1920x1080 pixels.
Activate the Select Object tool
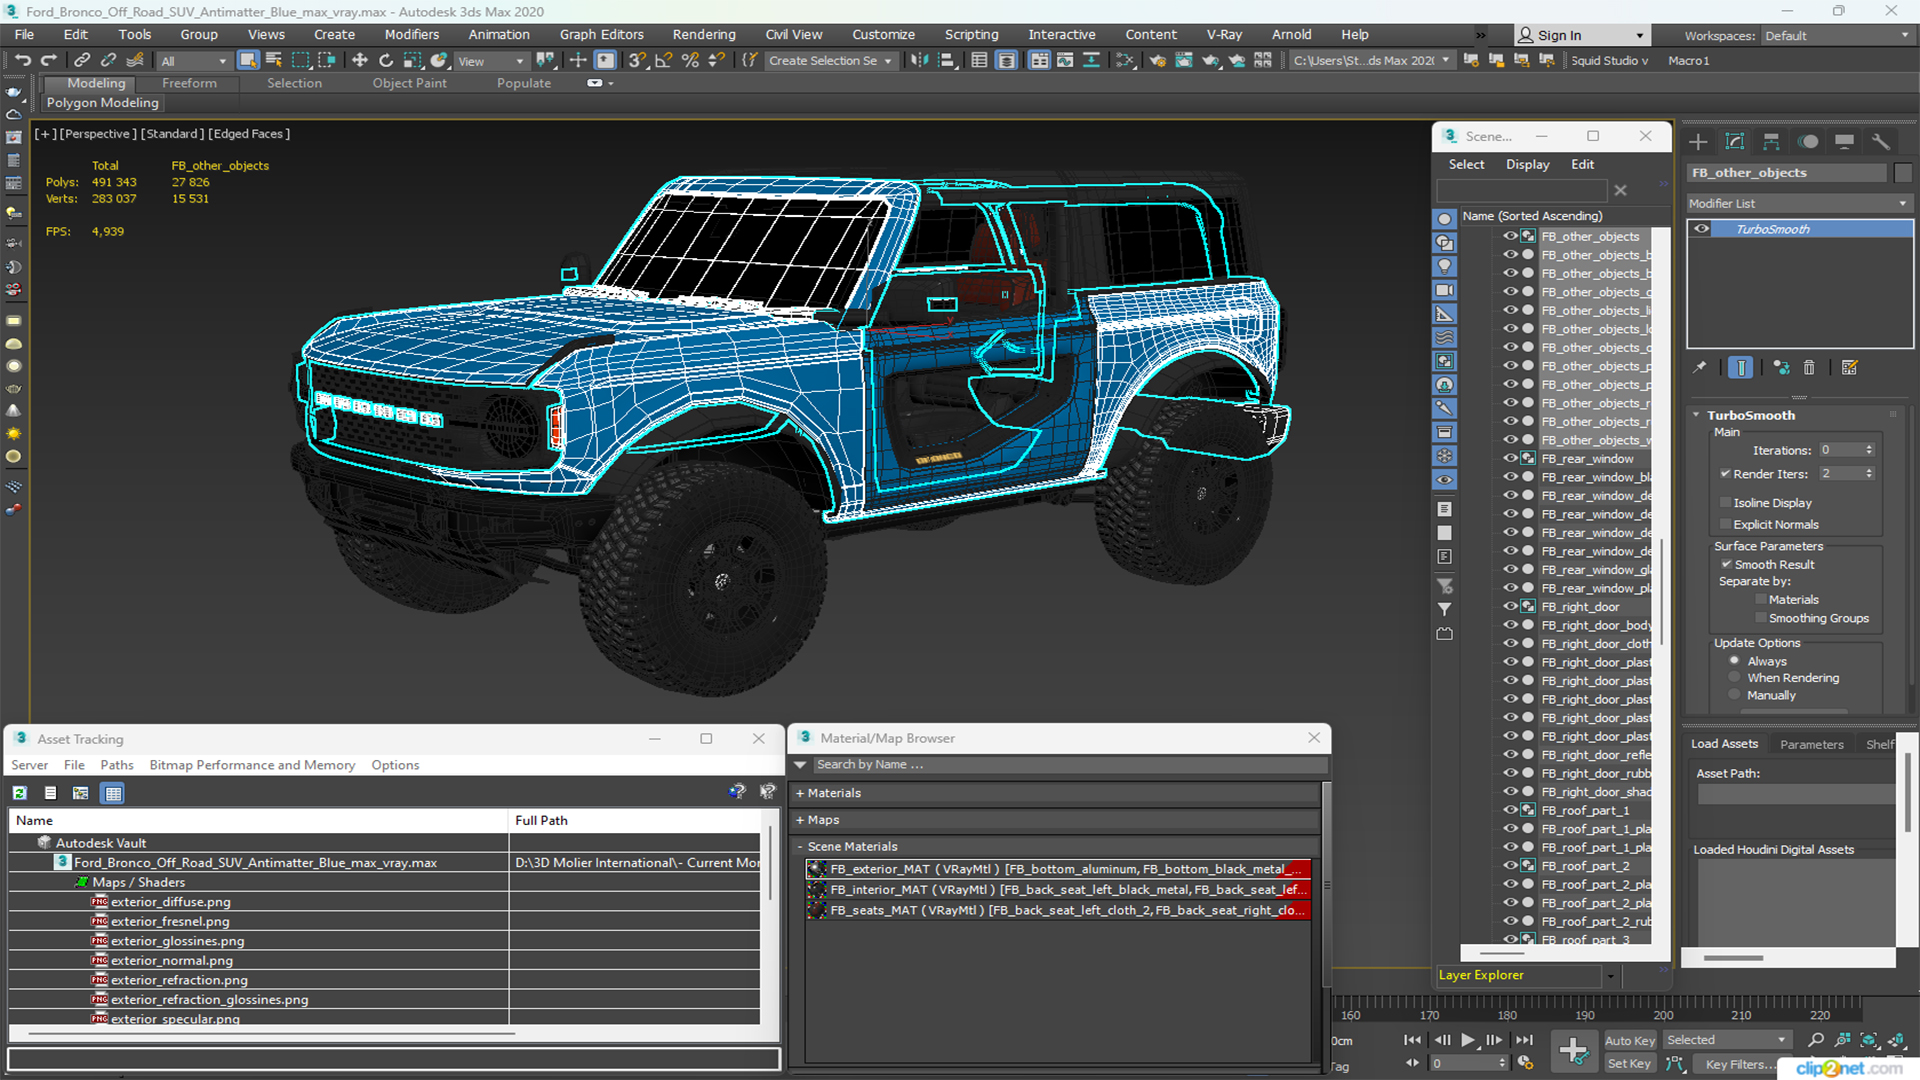coord(248,61)
